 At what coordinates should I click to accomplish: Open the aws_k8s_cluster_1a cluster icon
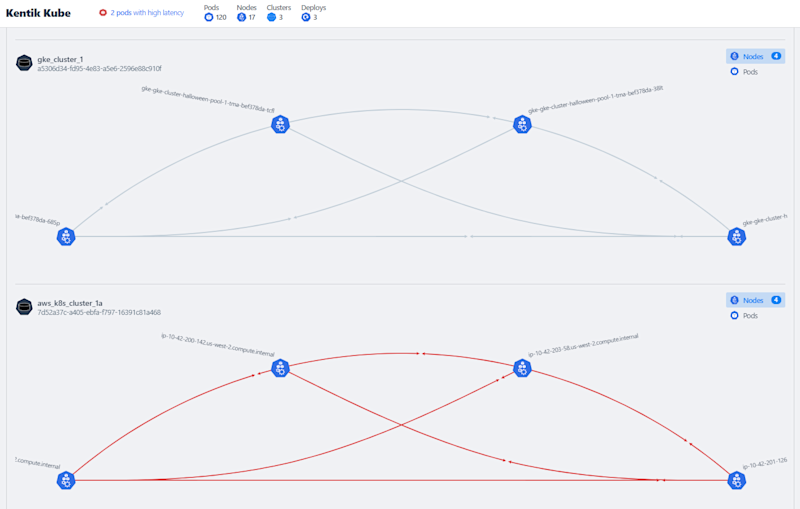point(24,307)
